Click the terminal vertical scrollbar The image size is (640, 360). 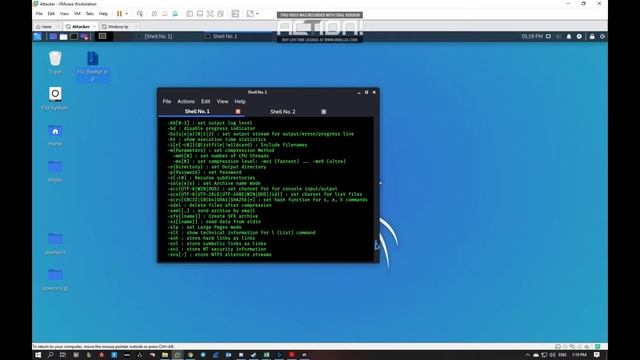tap(375, 189)
